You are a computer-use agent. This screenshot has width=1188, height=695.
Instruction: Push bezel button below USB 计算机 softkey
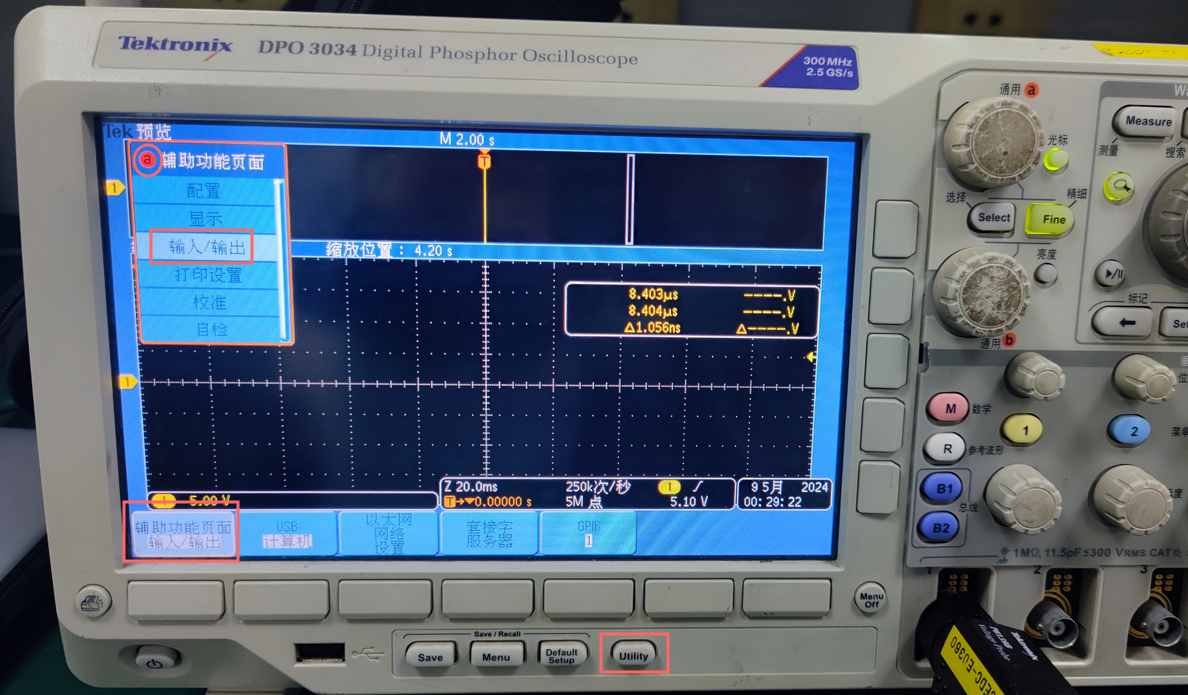[x=281, y=600]
